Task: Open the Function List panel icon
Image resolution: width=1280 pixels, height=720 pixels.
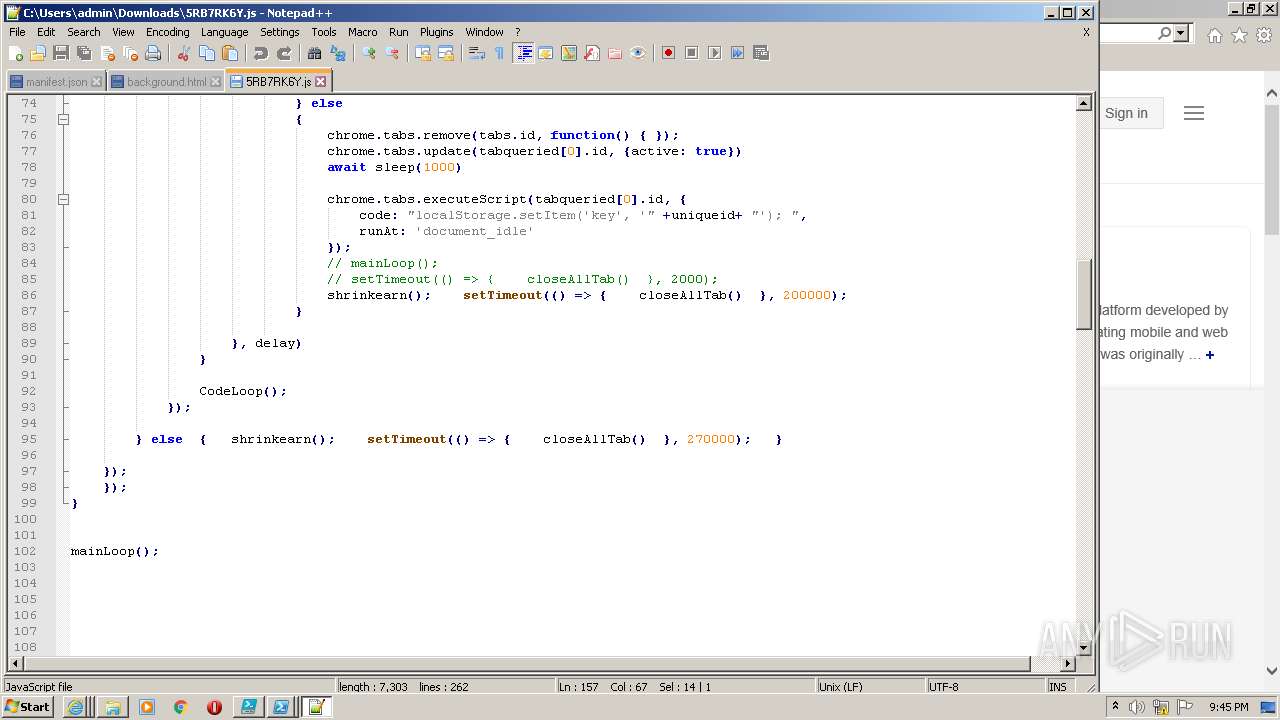Action: [592, 53]
